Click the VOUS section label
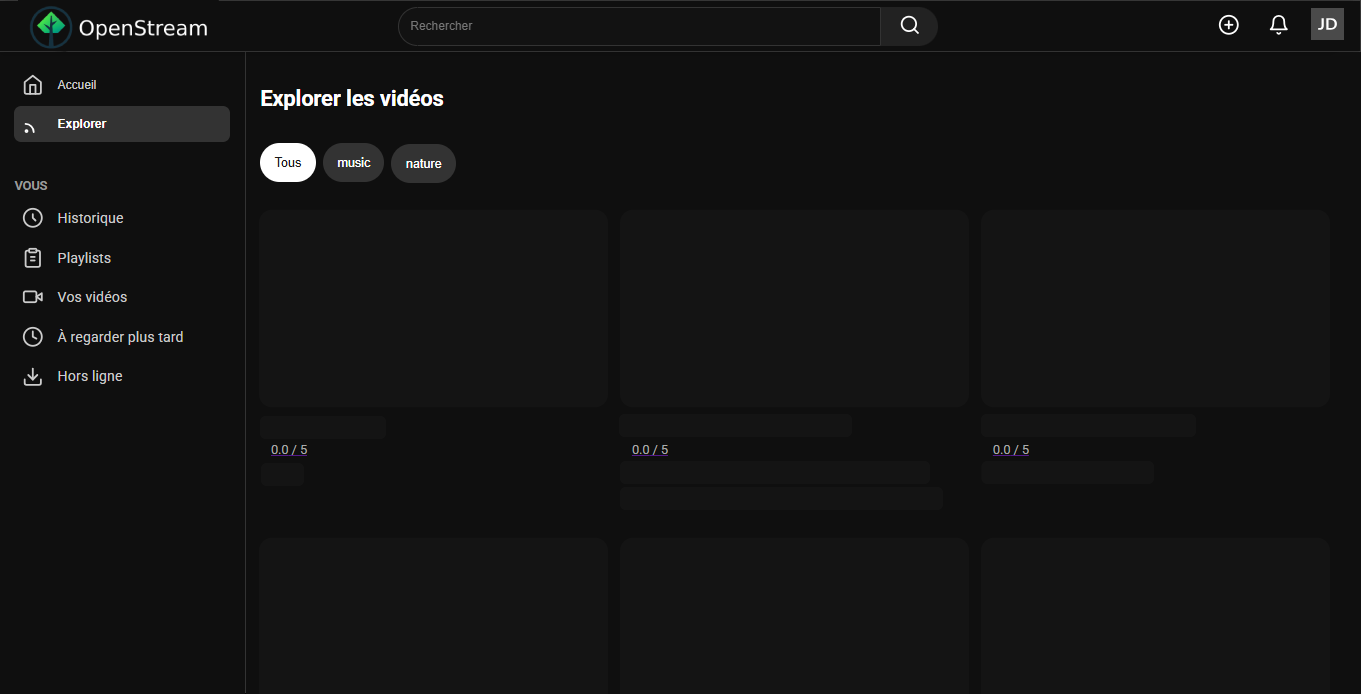 (x=31, y=186)
